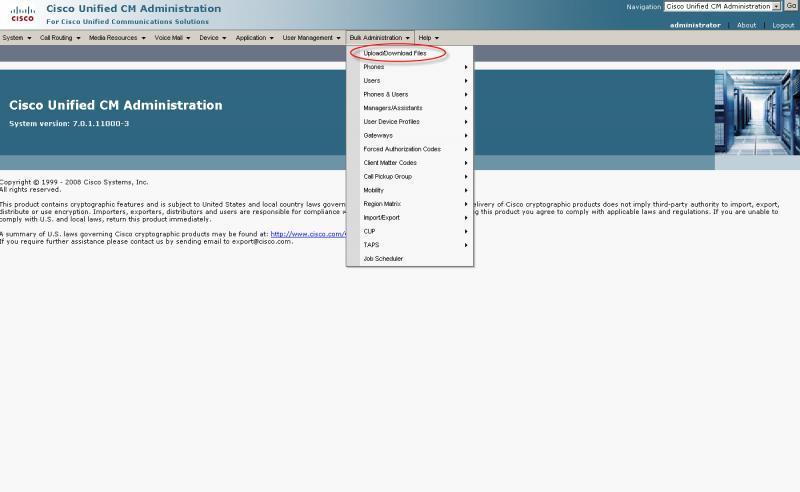Open the Help menu
The width and height of the screenshot is (800, 492).
(428, 38)
